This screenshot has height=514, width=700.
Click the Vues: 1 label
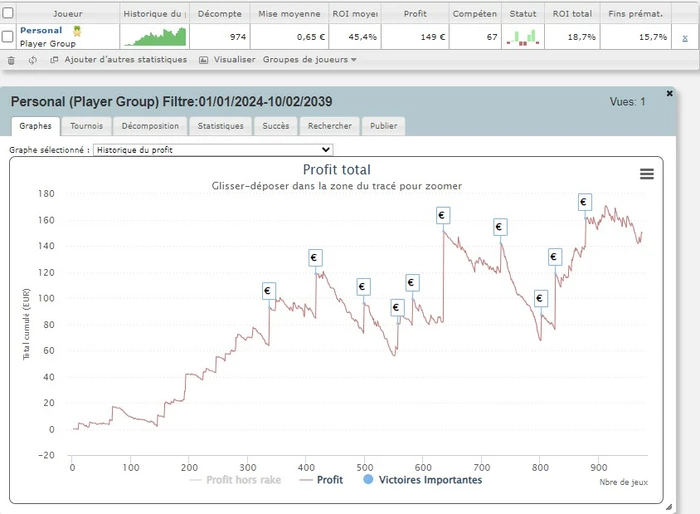[627, 102]
